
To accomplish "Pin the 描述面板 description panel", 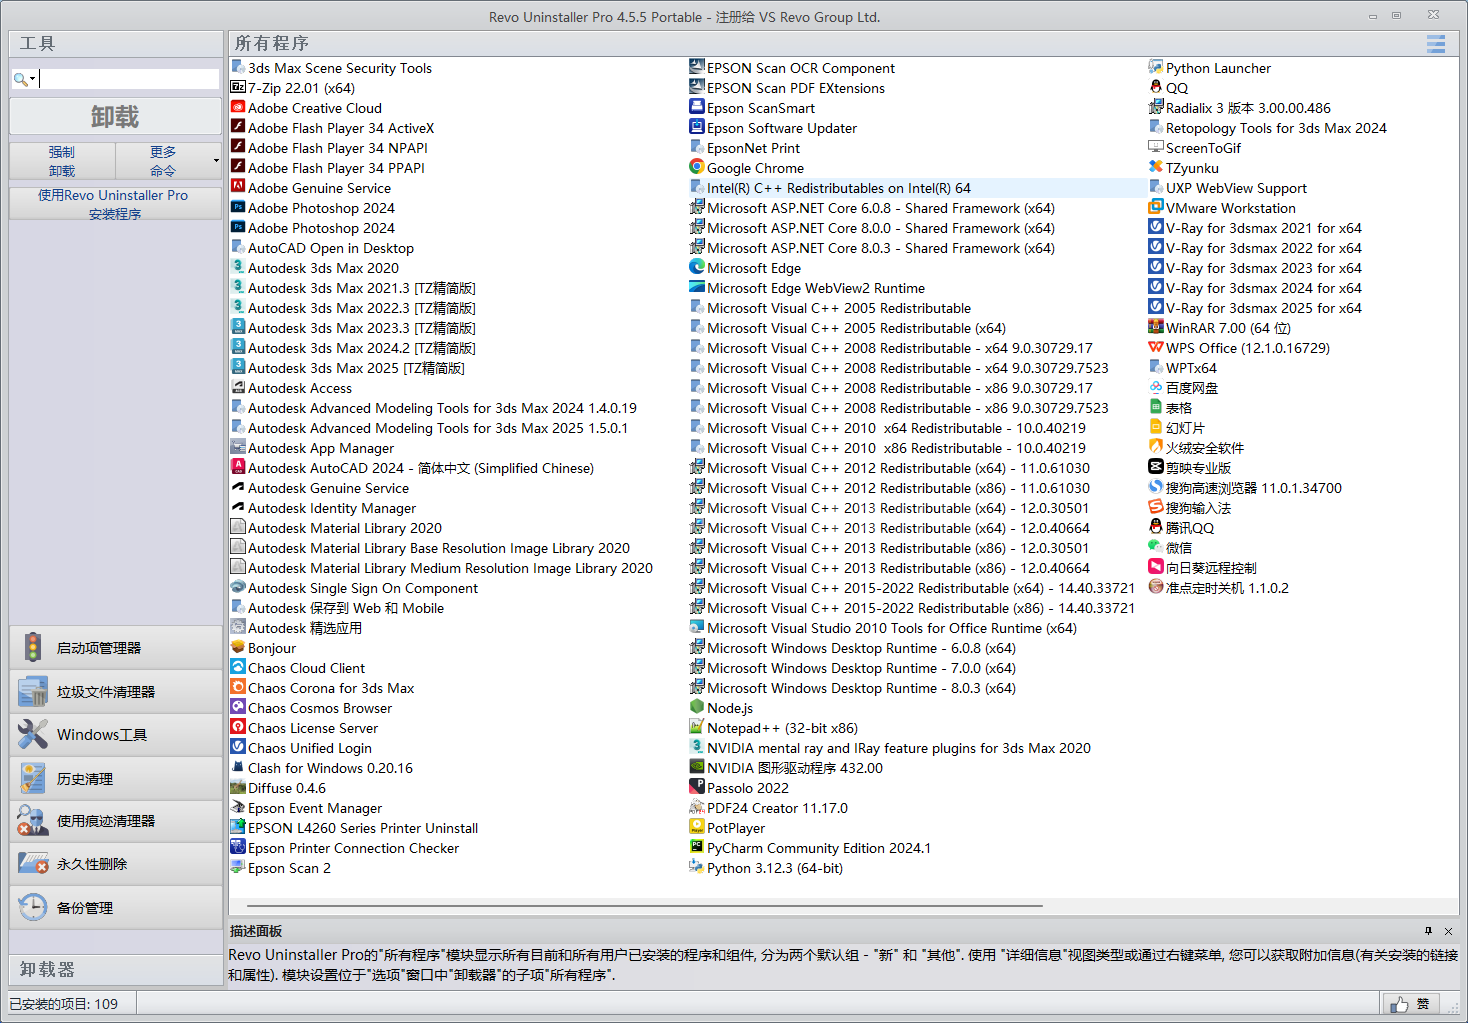I will (1428, 931).
